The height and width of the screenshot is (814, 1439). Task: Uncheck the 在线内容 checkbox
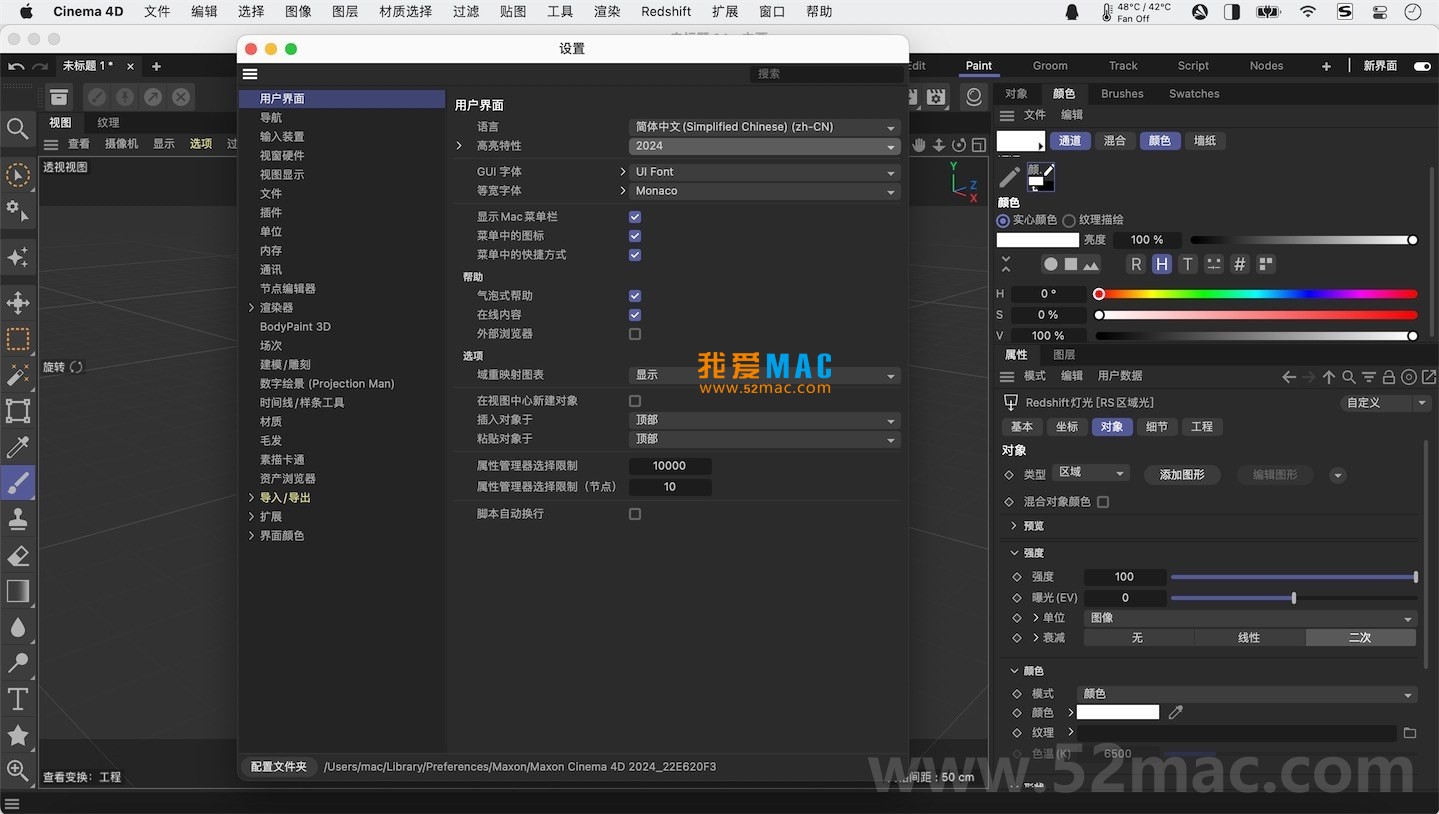(635, 315)
